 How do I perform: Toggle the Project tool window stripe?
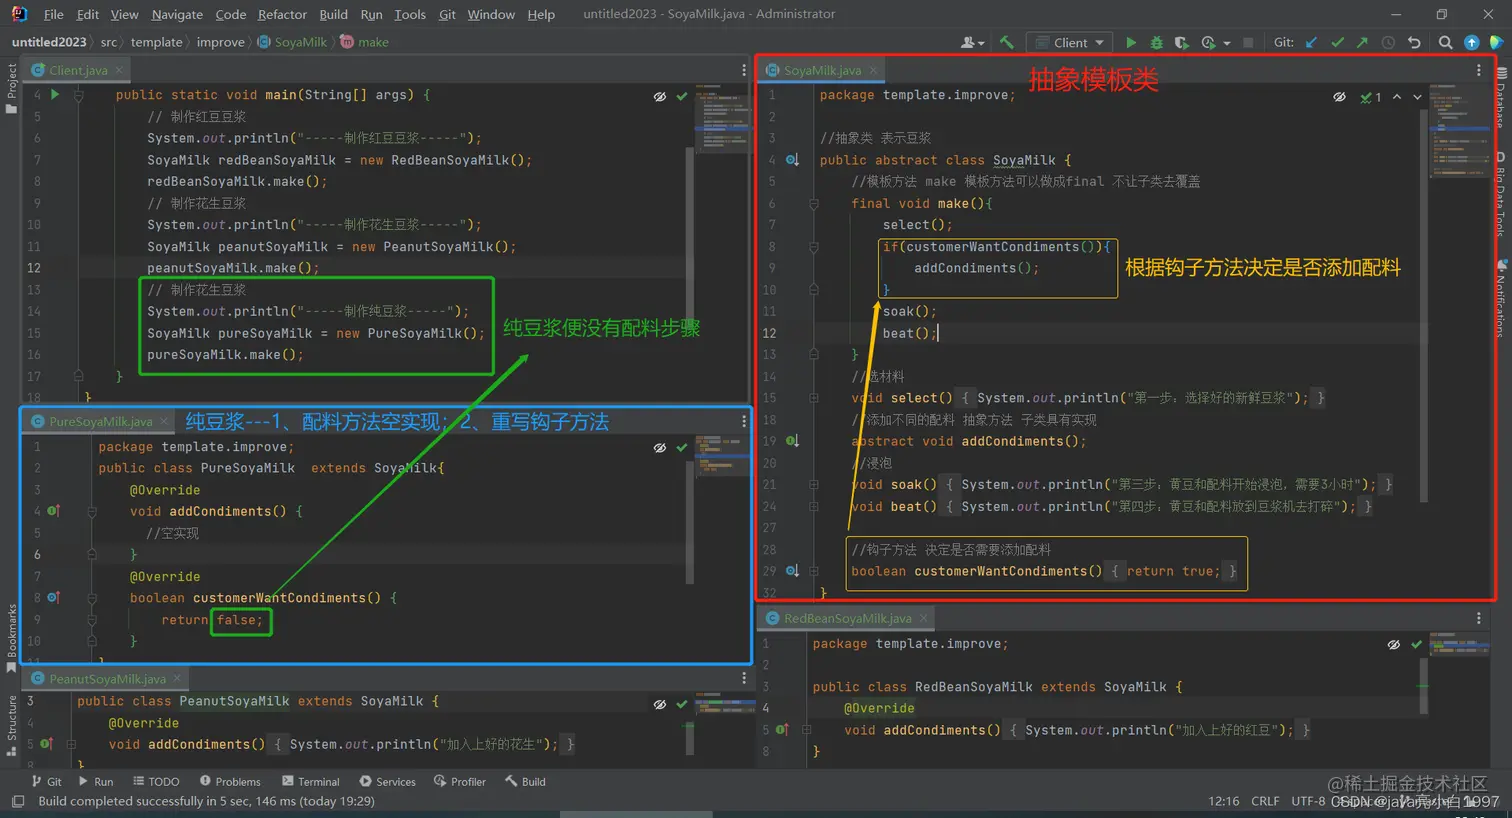coord(11,88)
